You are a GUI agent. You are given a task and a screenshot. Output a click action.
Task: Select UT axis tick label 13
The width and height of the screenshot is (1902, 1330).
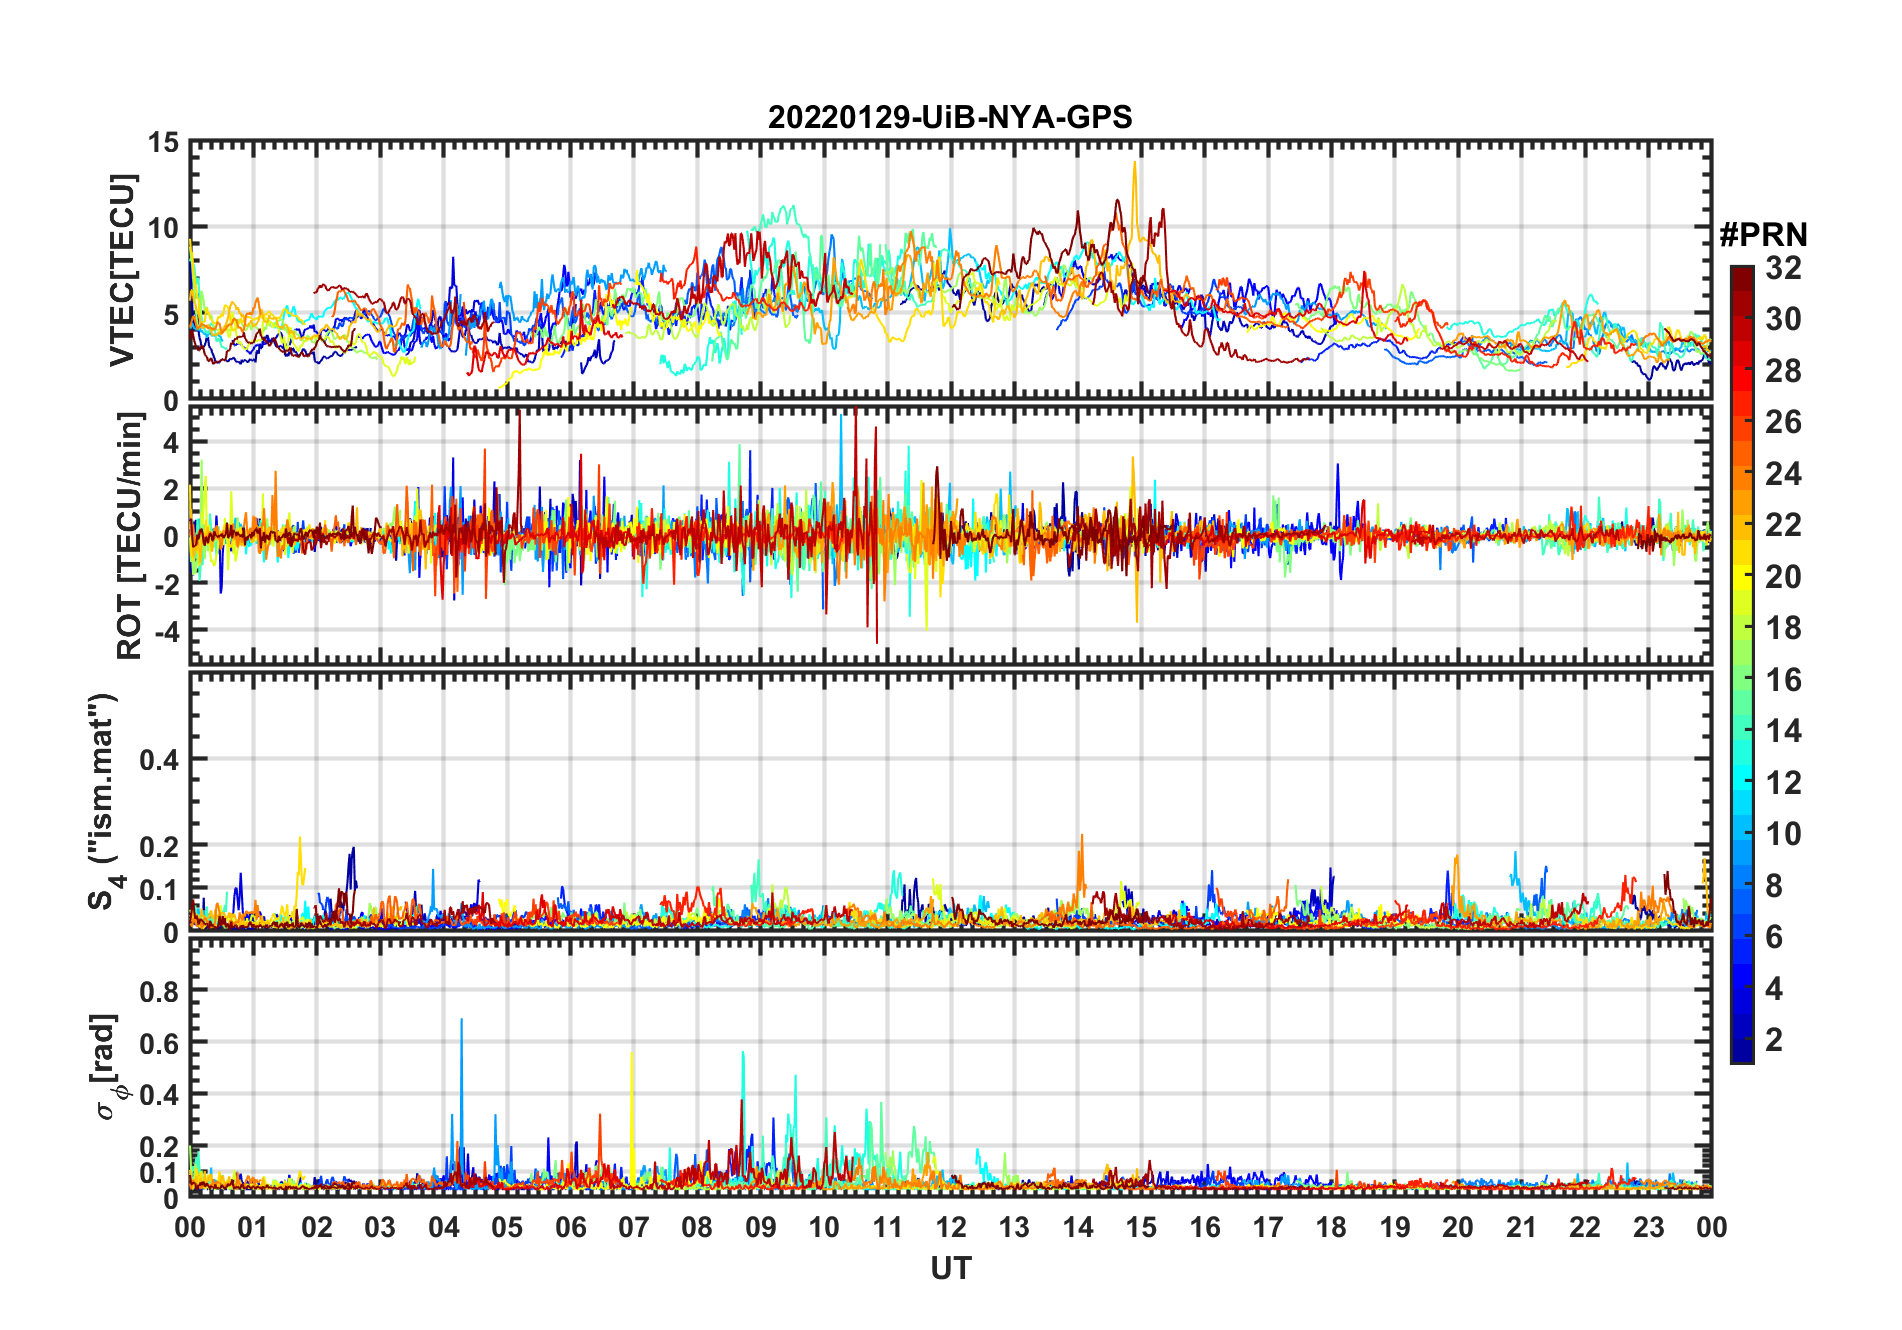[1014, 1227]
